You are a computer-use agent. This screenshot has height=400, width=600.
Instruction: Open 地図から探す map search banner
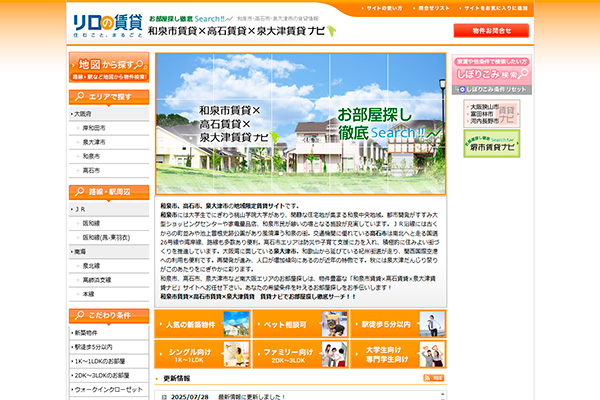109,67
